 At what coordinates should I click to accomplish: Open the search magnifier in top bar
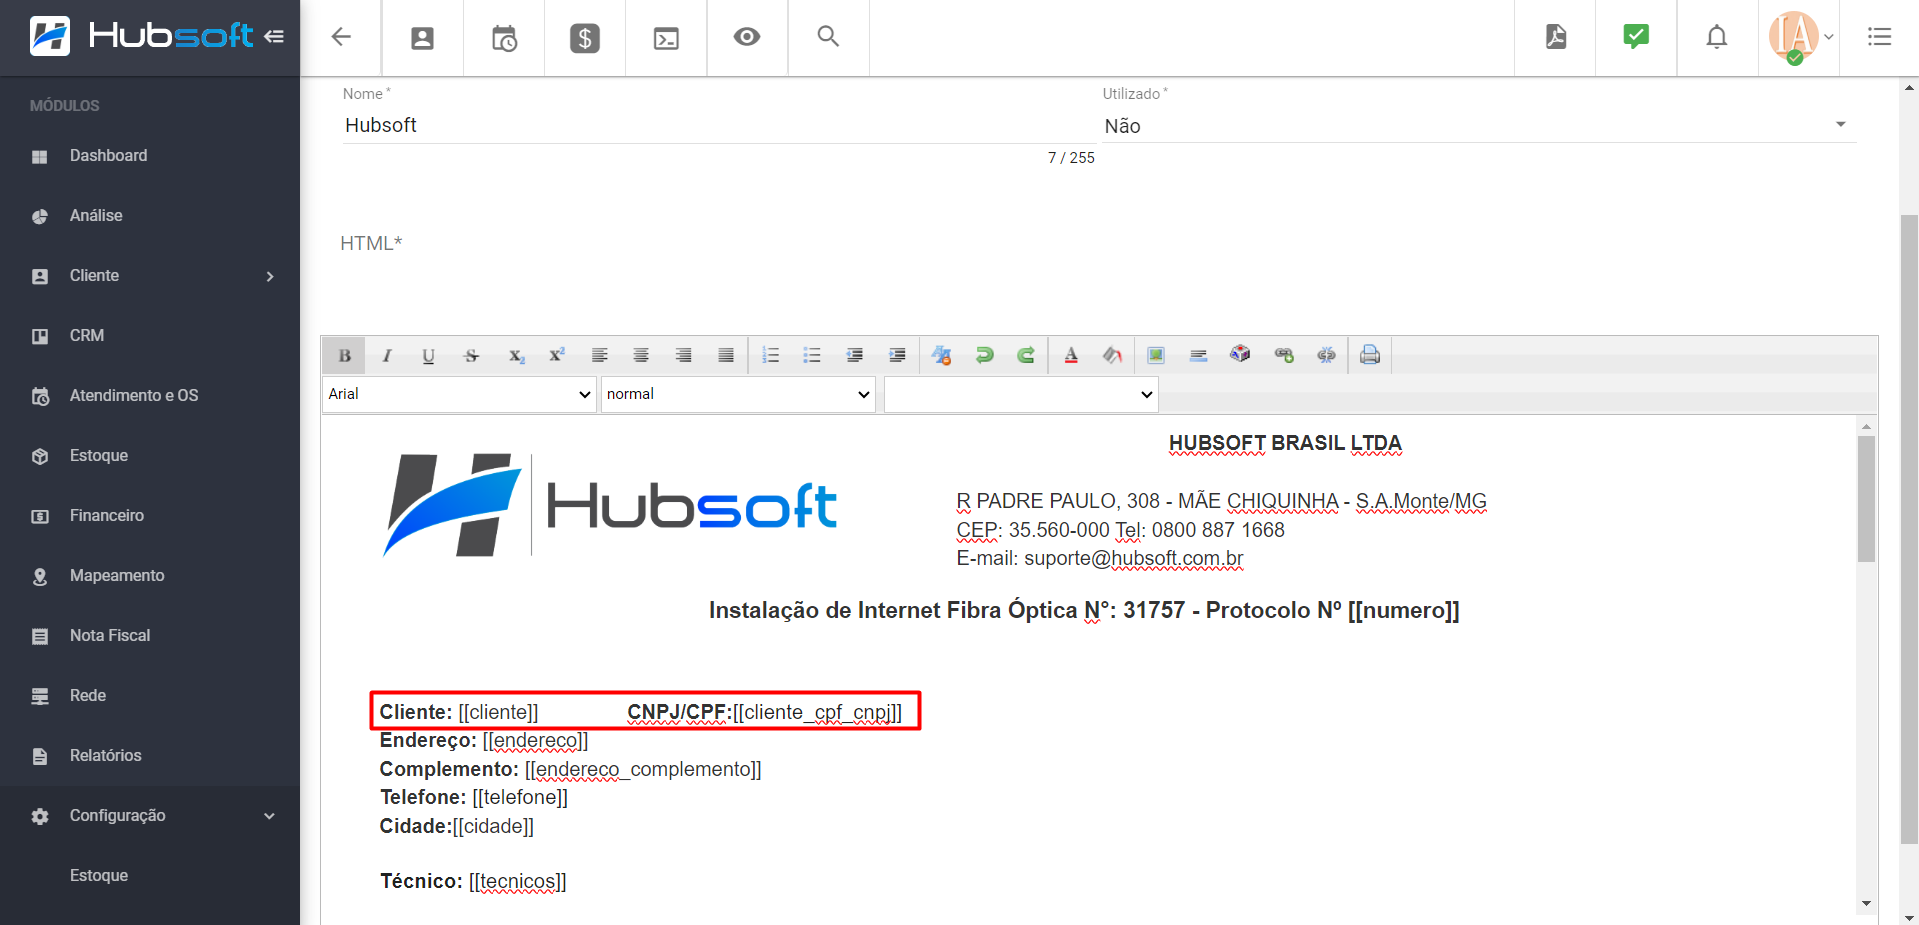828,37
